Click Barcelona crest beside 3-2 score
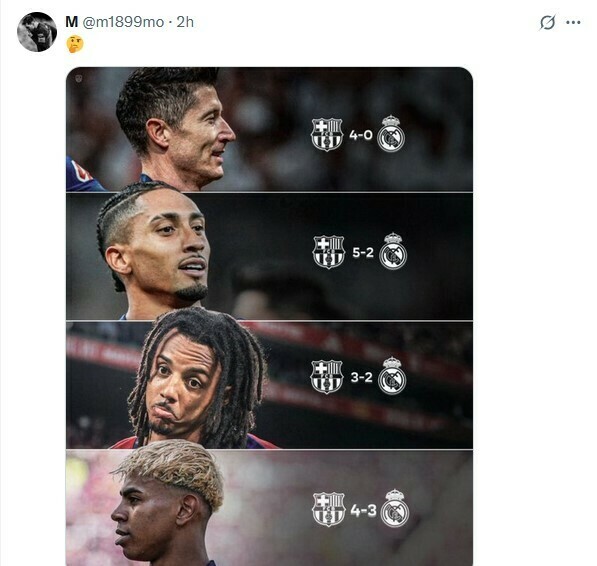The height and width of the screenshot is (566, 597). tap(327, 377)
